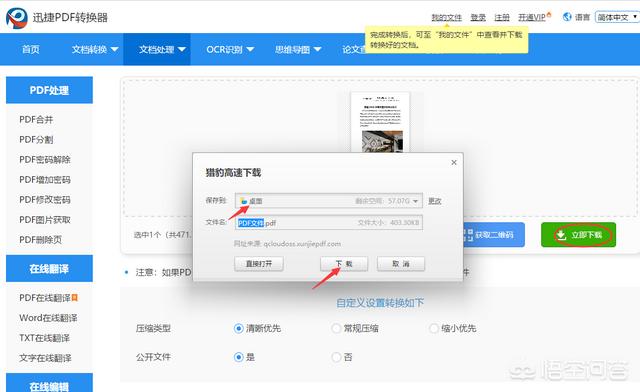
Task: Click the 获取二维码 button
Action: pos(493,235)
